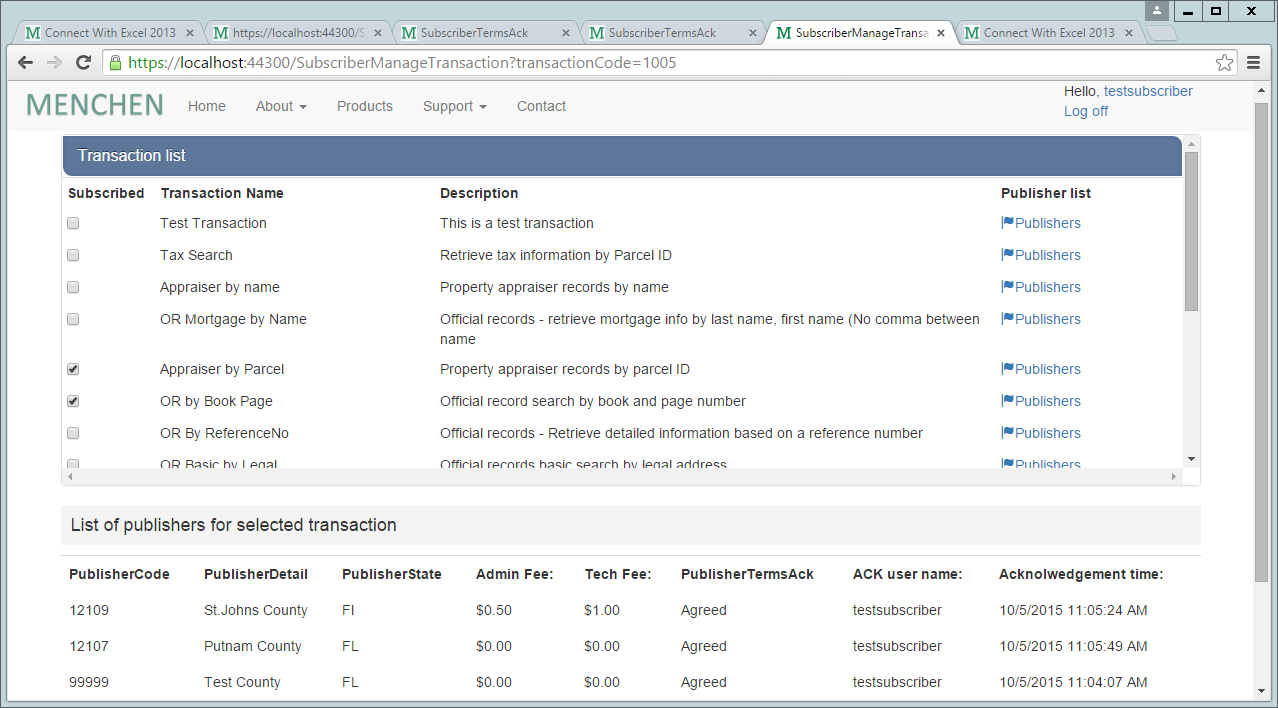The width and height of the screenshot is (1278, 708).
Task: Expand the About dropdown menu
Action: pyautogui.click(x=281, y=106)
